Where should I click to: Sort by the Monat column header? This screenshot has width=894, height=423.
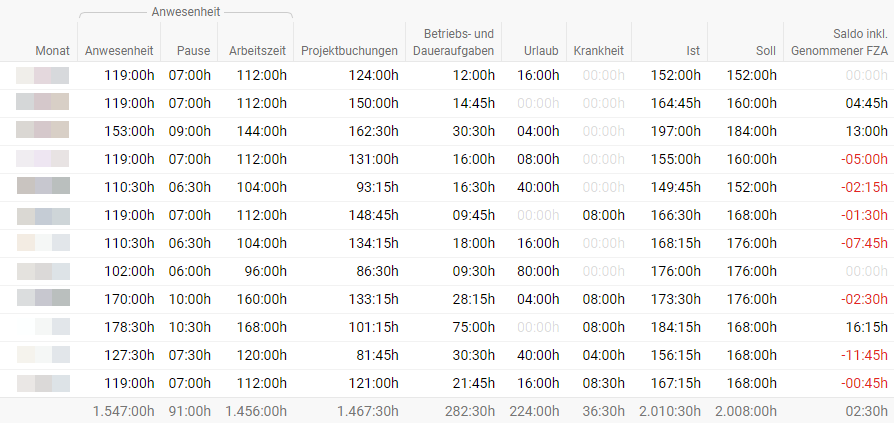click(x=52, y=51)
